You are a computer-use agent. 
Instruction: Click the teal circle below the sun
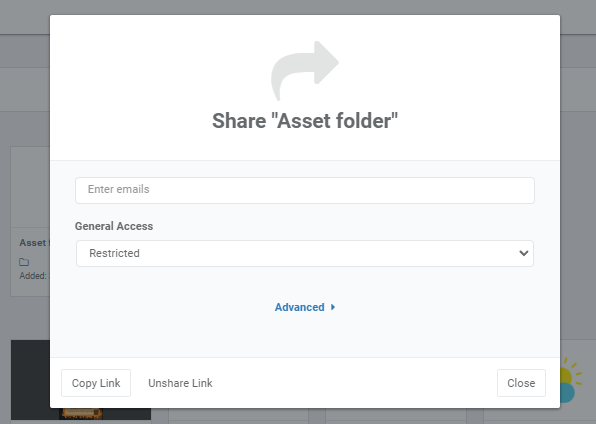click(x=567, y=393)
